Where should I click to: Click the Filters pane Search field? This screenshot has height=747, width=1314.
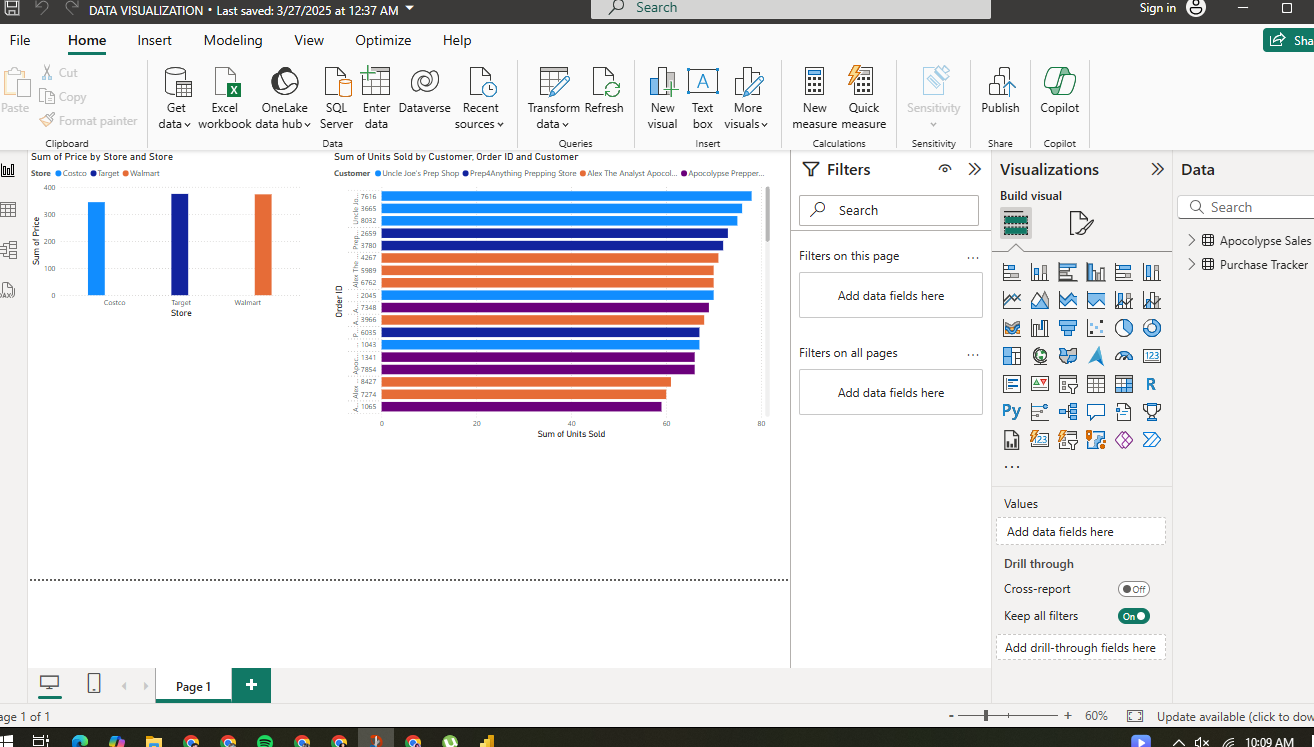[x=889, y=210]
